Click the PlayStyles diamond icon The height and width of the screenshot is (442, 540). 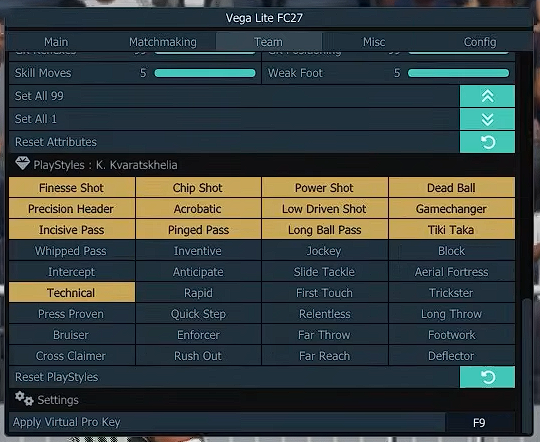click(x=22, y=163)
